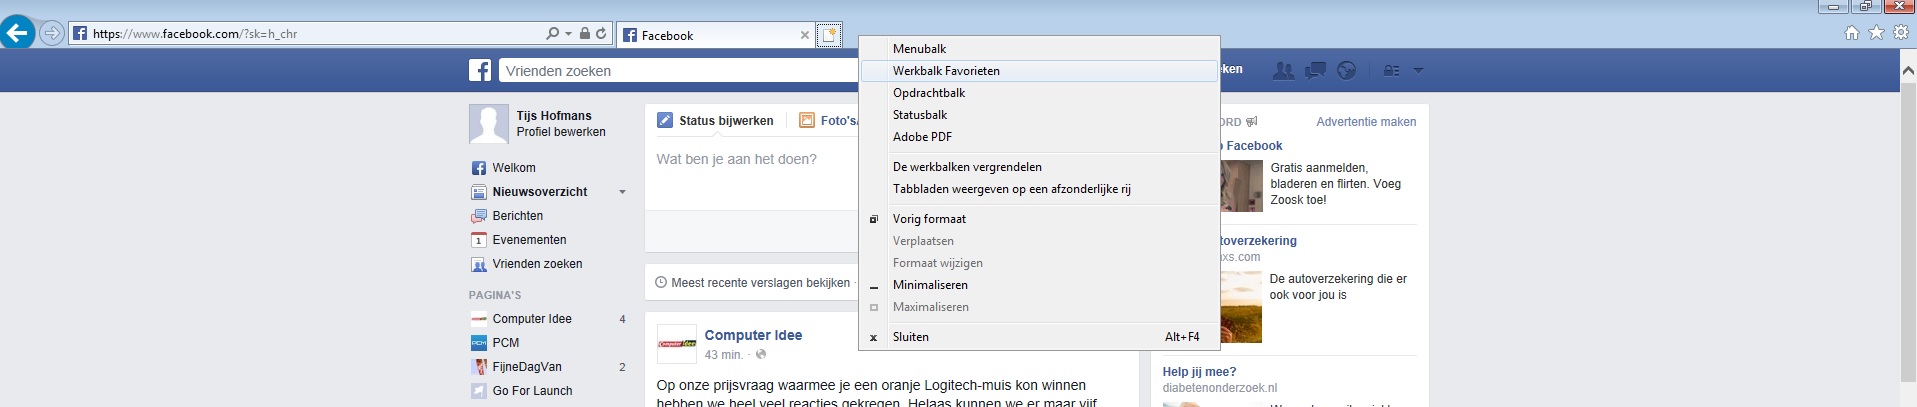The width and height of the screenshot is (1917, 407).
Task: Click the 'Profiel bewerken' link
Action: click(561, 132)
